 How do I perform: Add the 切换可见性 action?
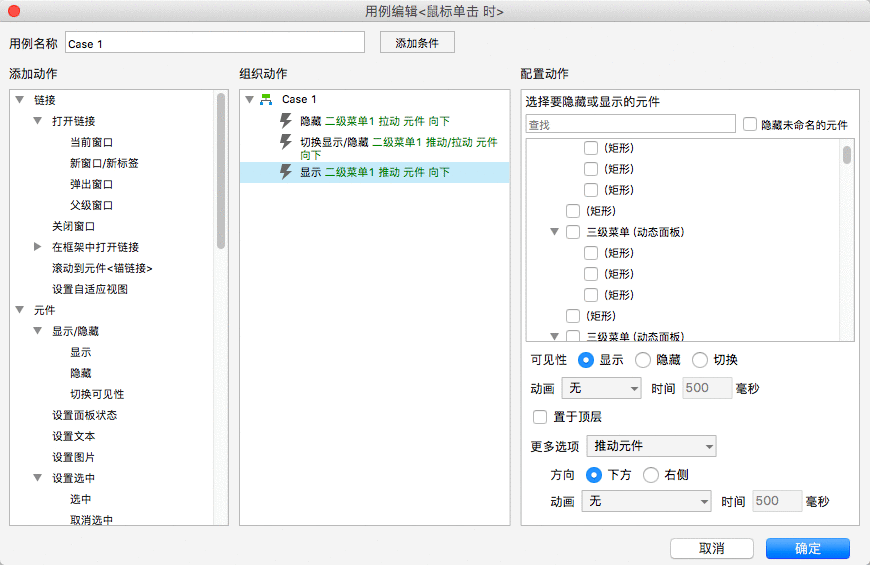point(97,394)
